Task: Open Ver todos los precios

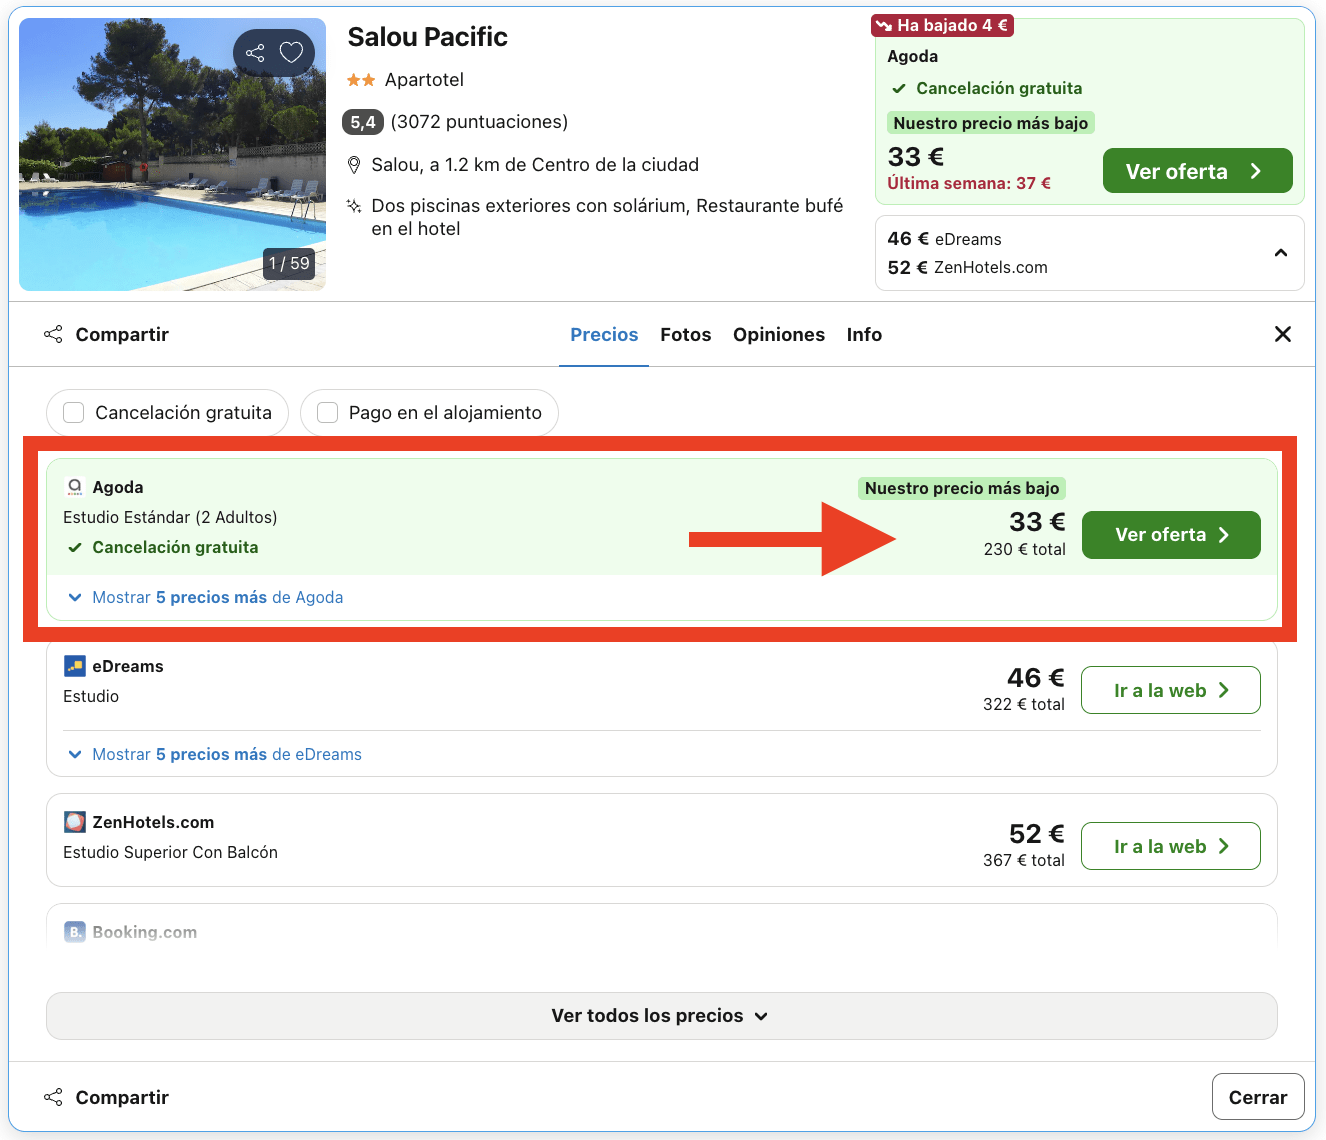Action: 660,1015
